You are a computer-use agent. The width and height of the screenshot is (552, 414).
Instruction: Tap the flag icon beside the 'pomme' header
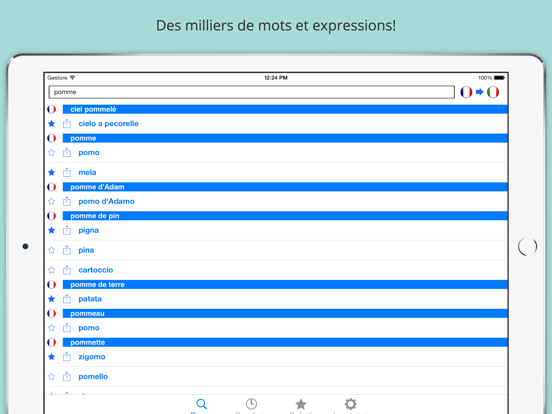coord(51,138)
